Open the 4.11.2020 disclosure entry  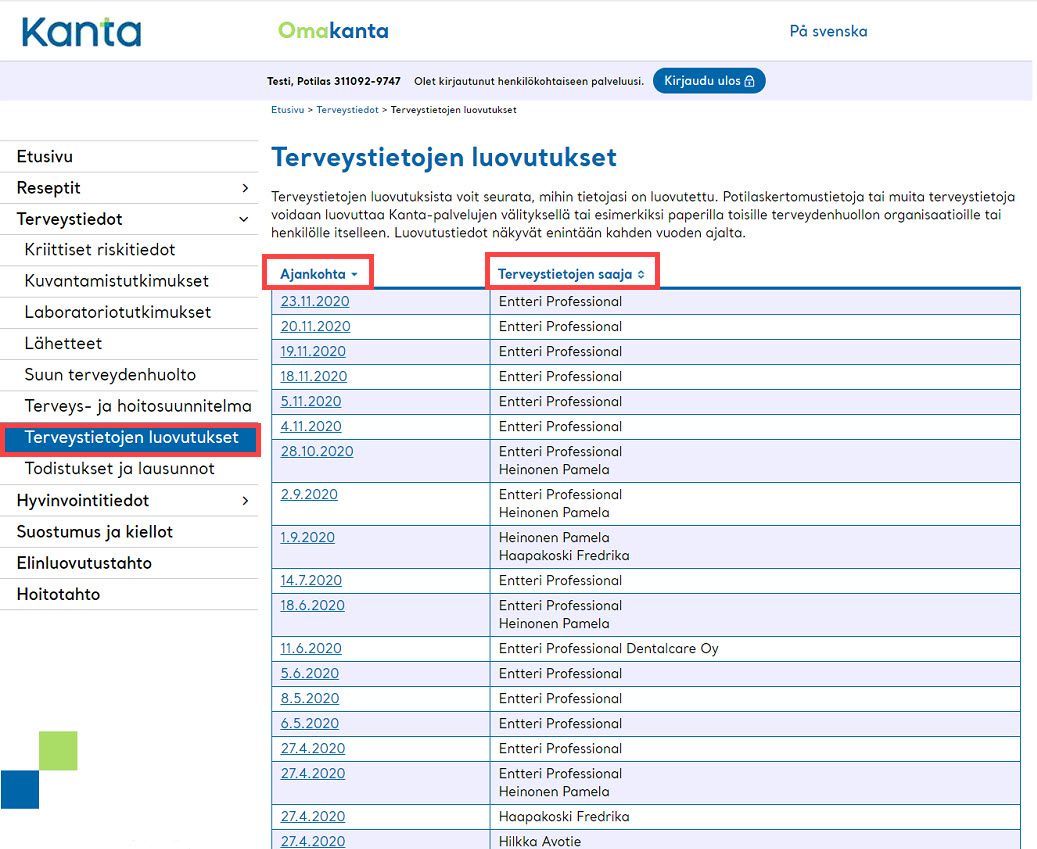coord(311,427)
